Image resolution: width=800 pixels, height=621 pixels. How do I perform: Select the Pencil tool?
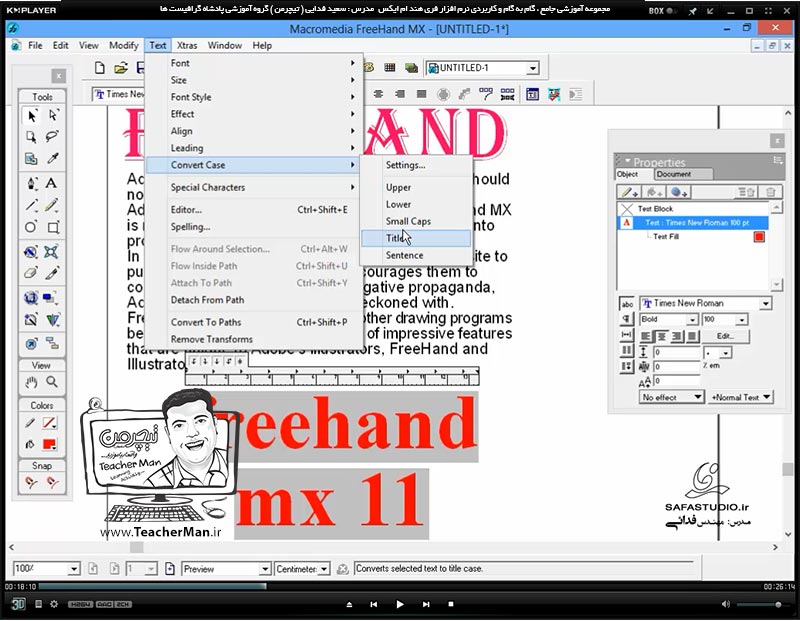click(x=52, y=205)
